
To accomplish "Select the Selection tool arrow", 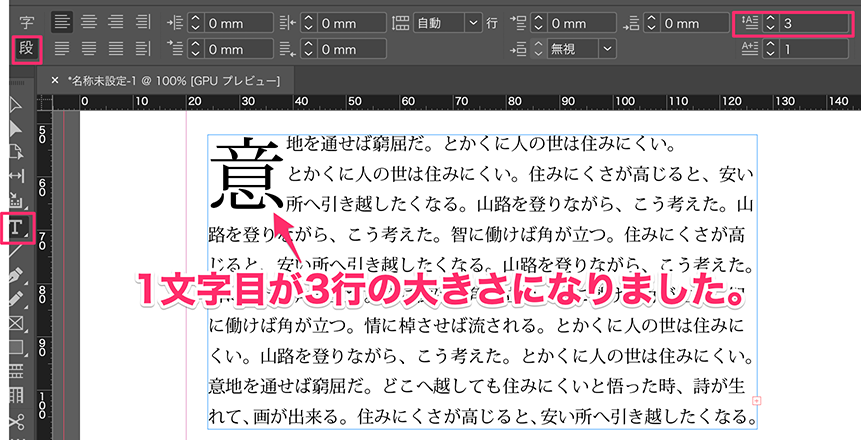I will (x=15, y=105).
